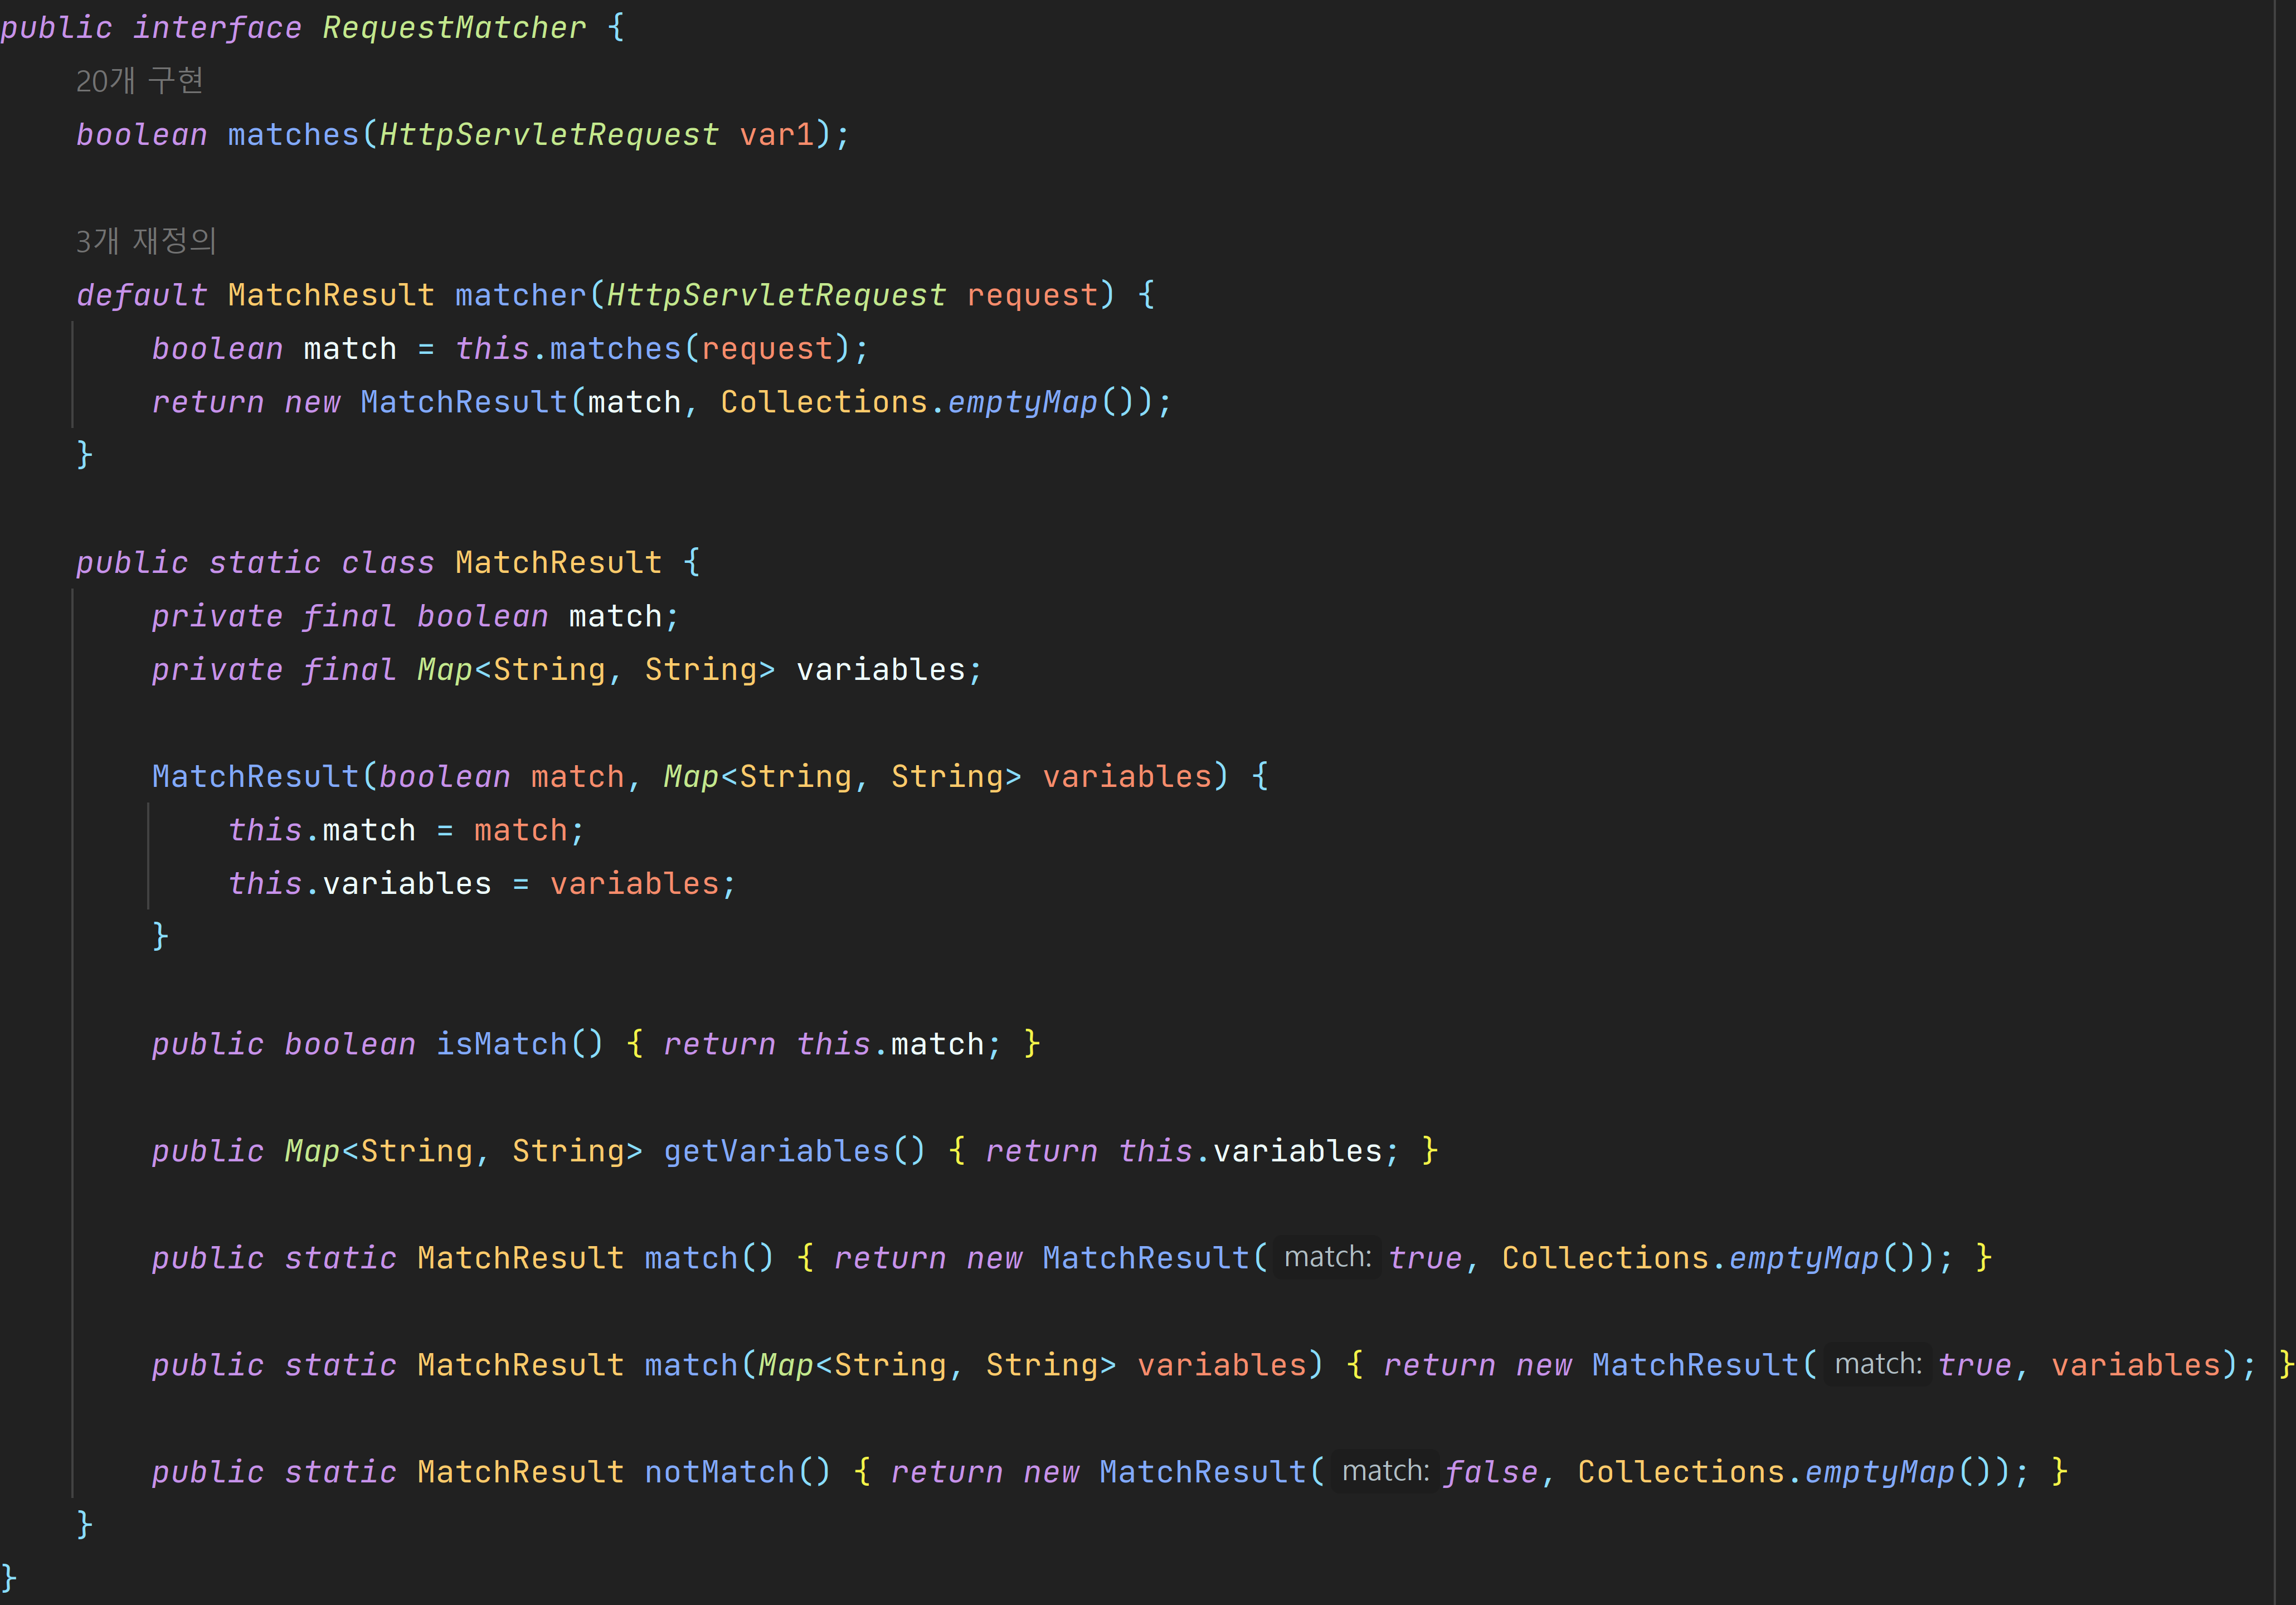This screenshot has height=1605, width=2296.
Task: Click 'Collections' in matcher's return statement
Action: tap(824, 402)
